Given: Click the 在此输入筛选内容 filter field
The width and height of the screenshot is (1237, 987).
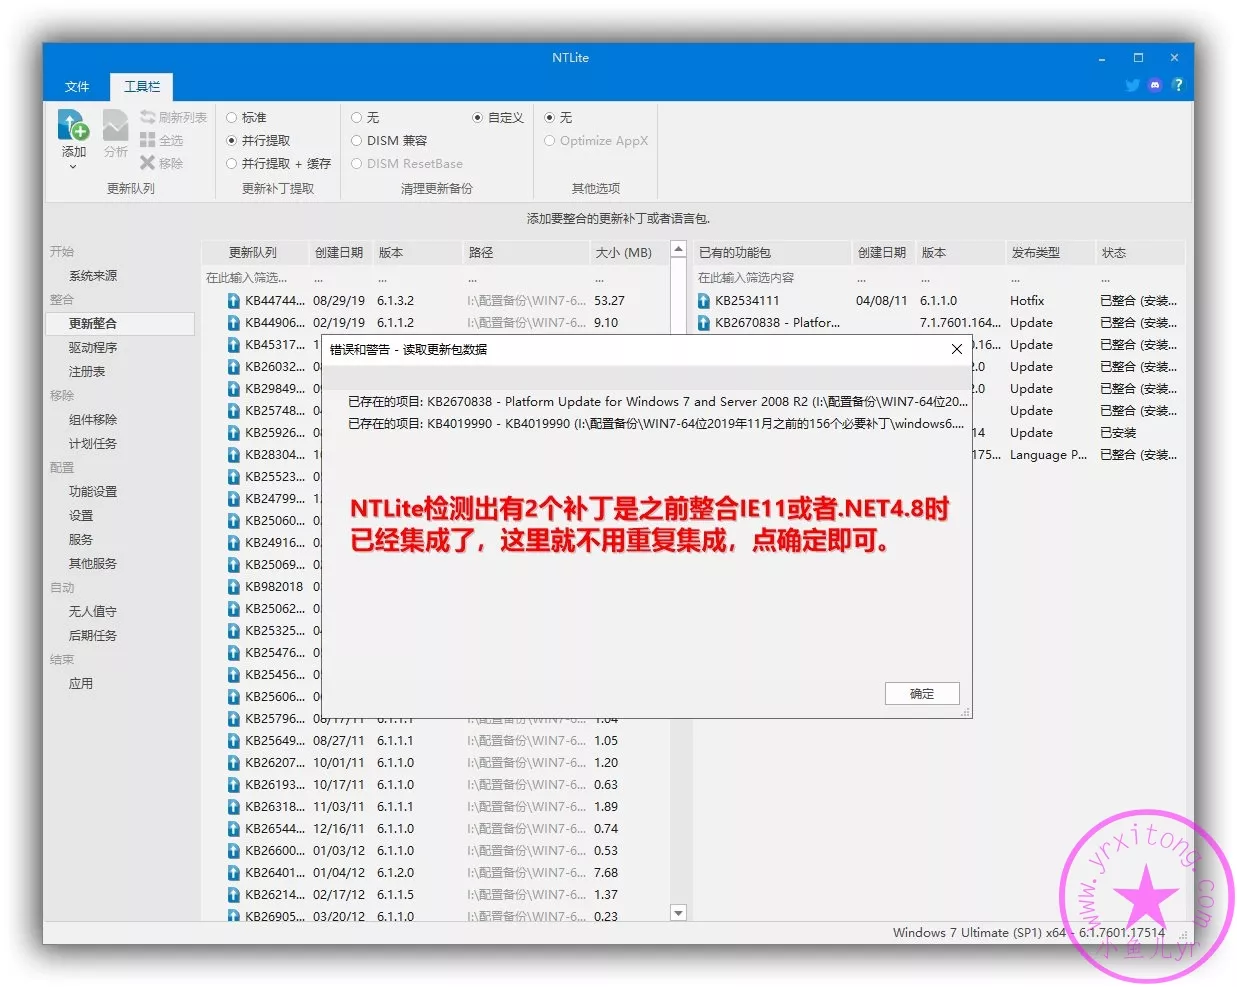Looking at the screenshot, I should point(772,278).
